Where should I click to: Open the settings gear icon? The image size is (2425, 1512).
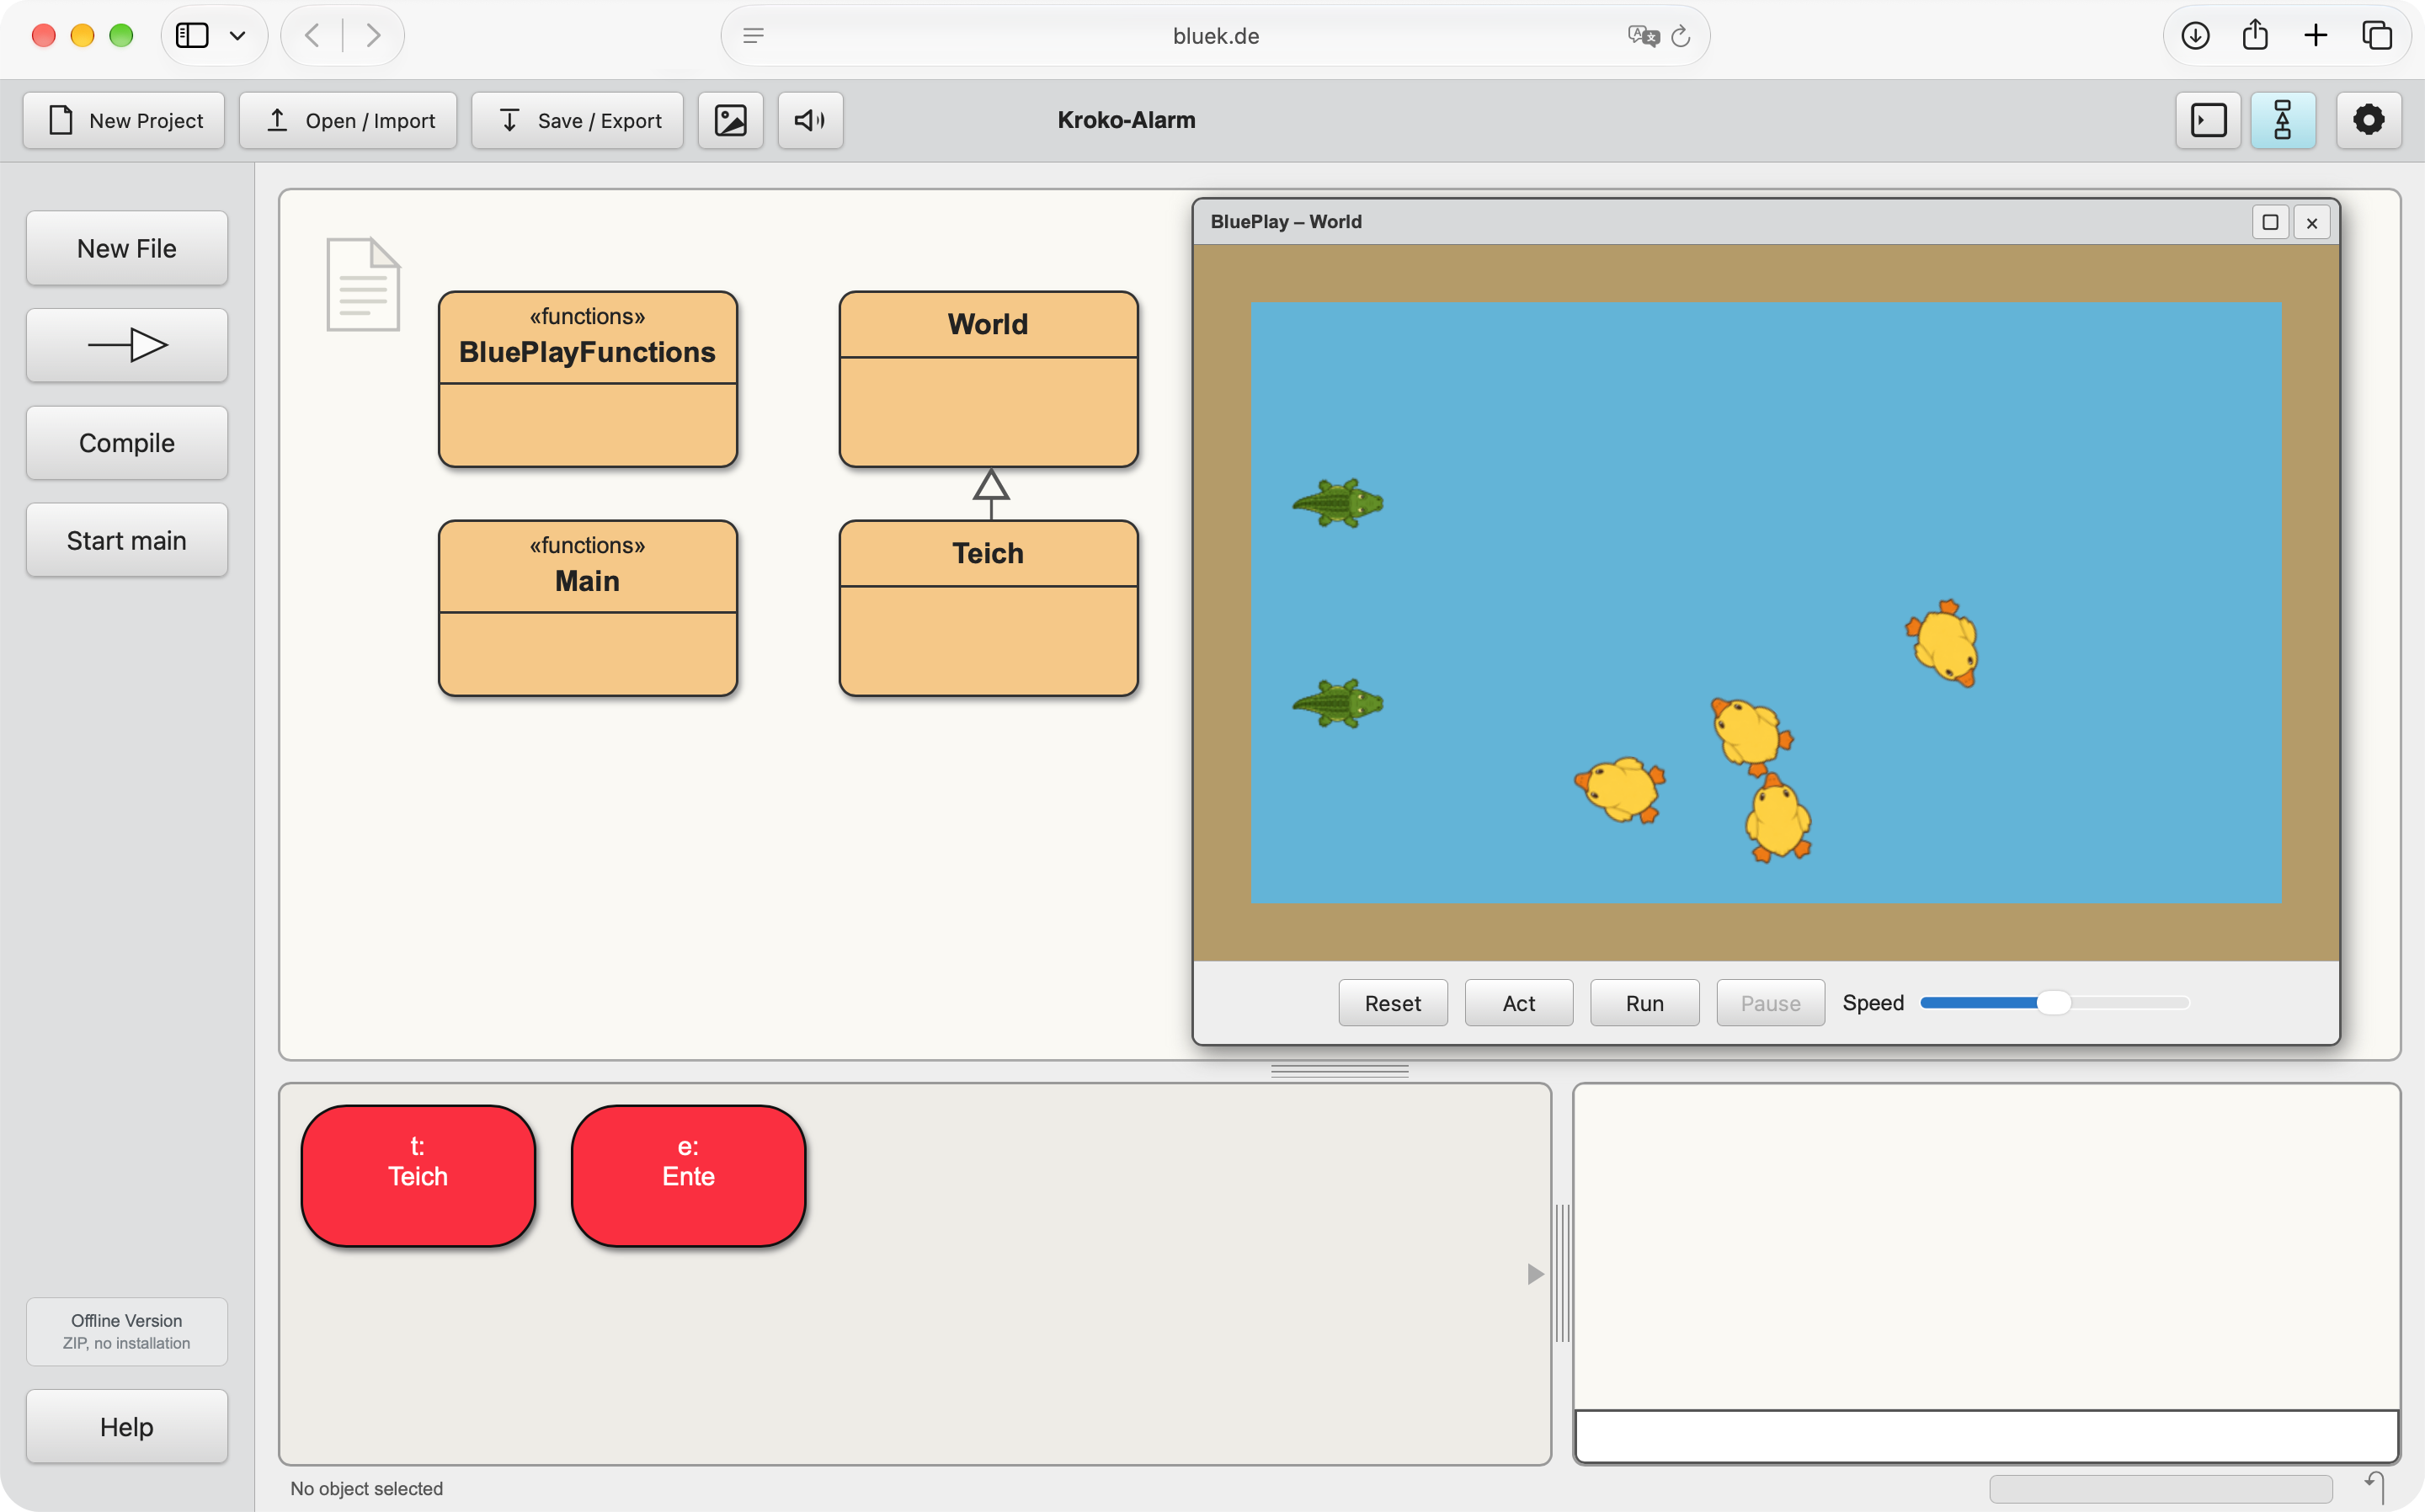coord(2369,120)
